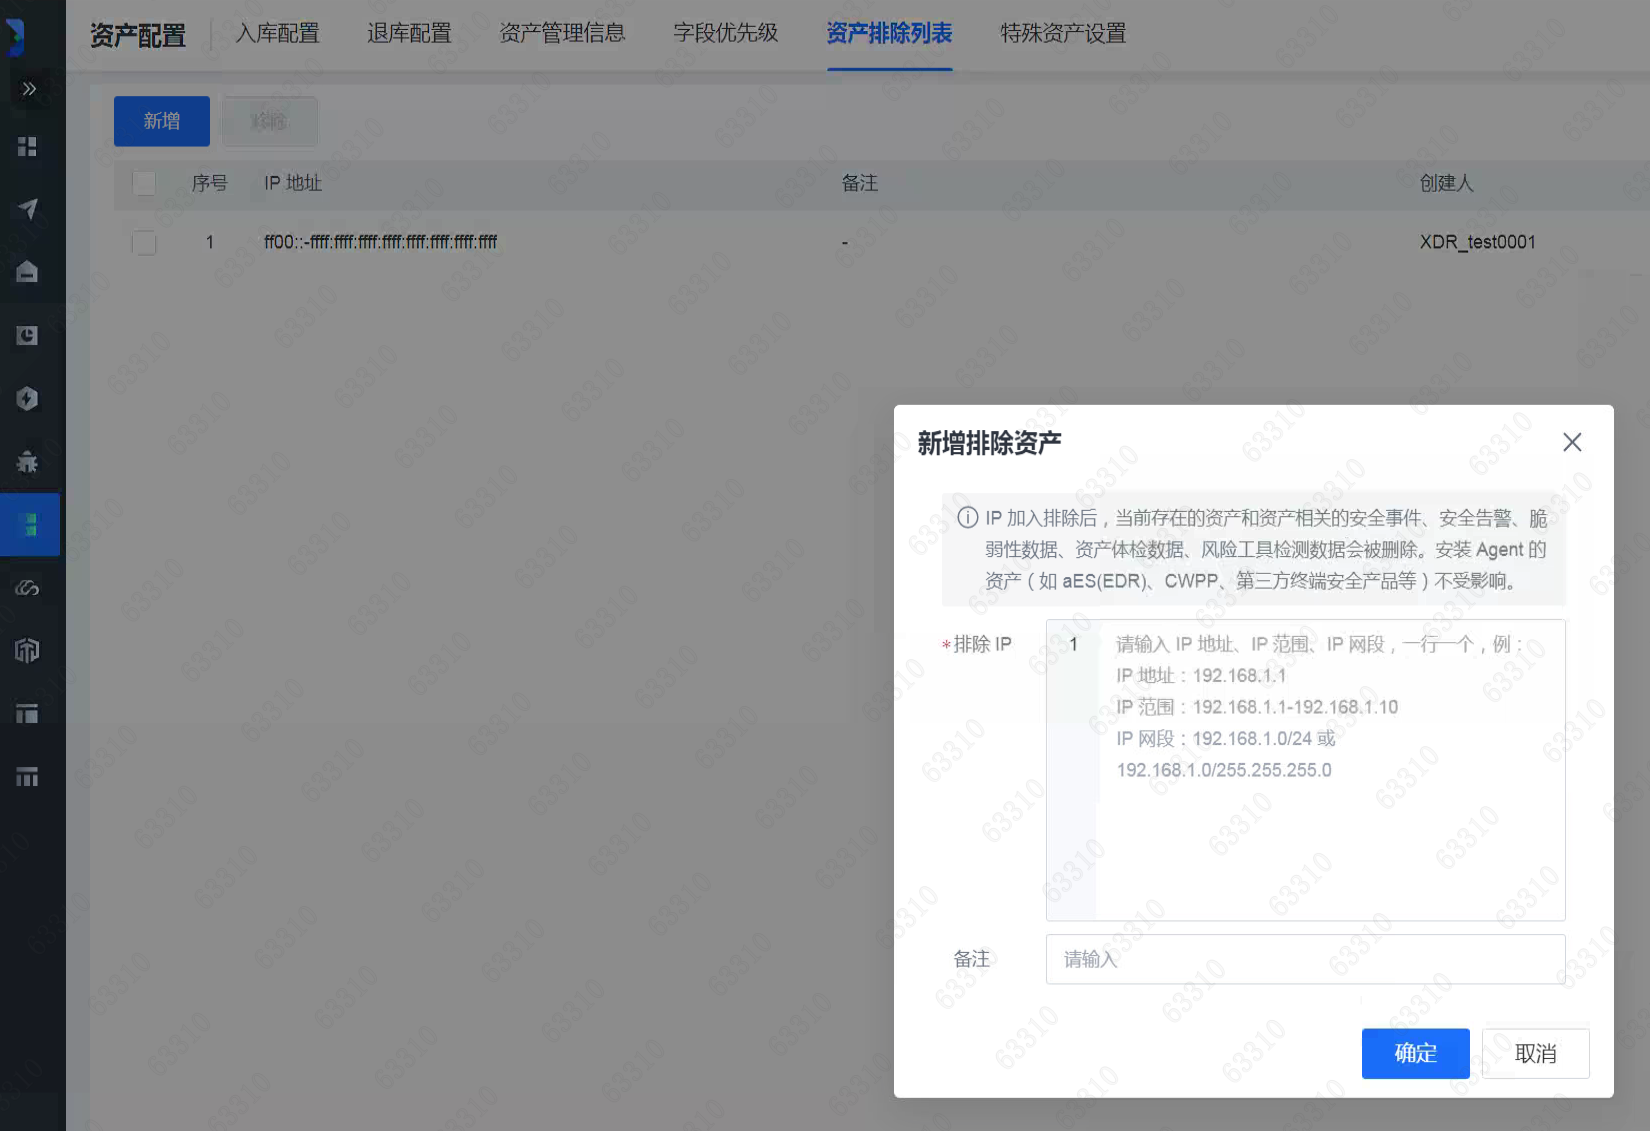Screen dimensions: 1650x1131
Task: Open the 字段优先级 tab
Action: (725, 34)
